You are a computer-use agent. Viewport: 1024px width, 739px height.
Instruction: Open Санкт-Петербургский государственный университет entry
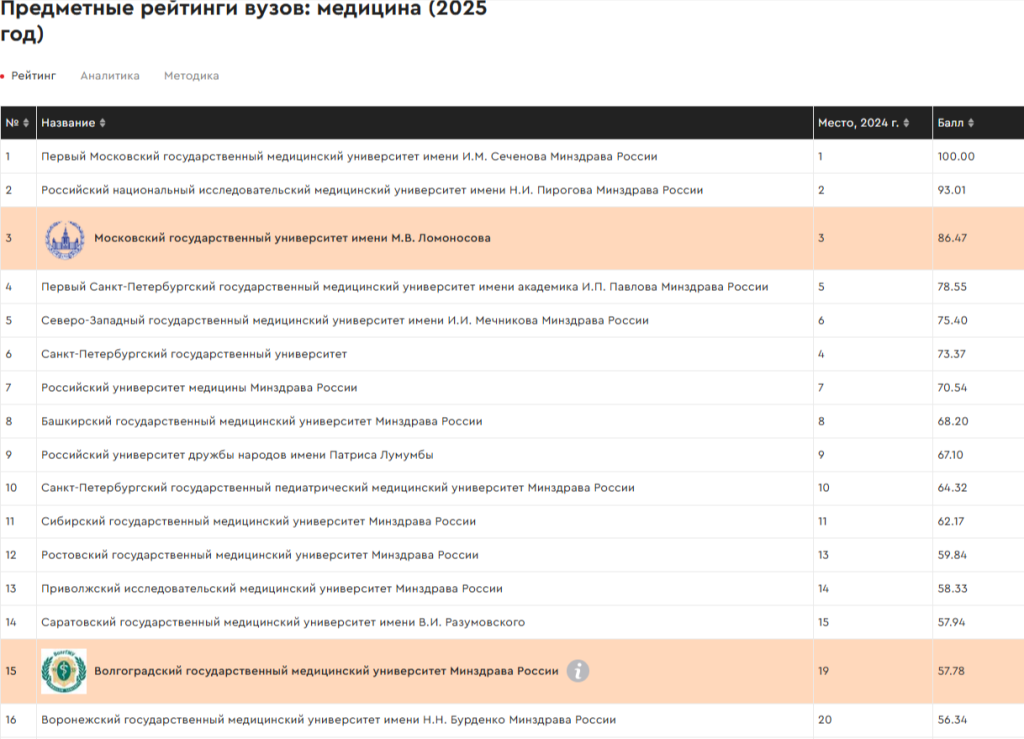pyautogui.click(x=194, y=354)
